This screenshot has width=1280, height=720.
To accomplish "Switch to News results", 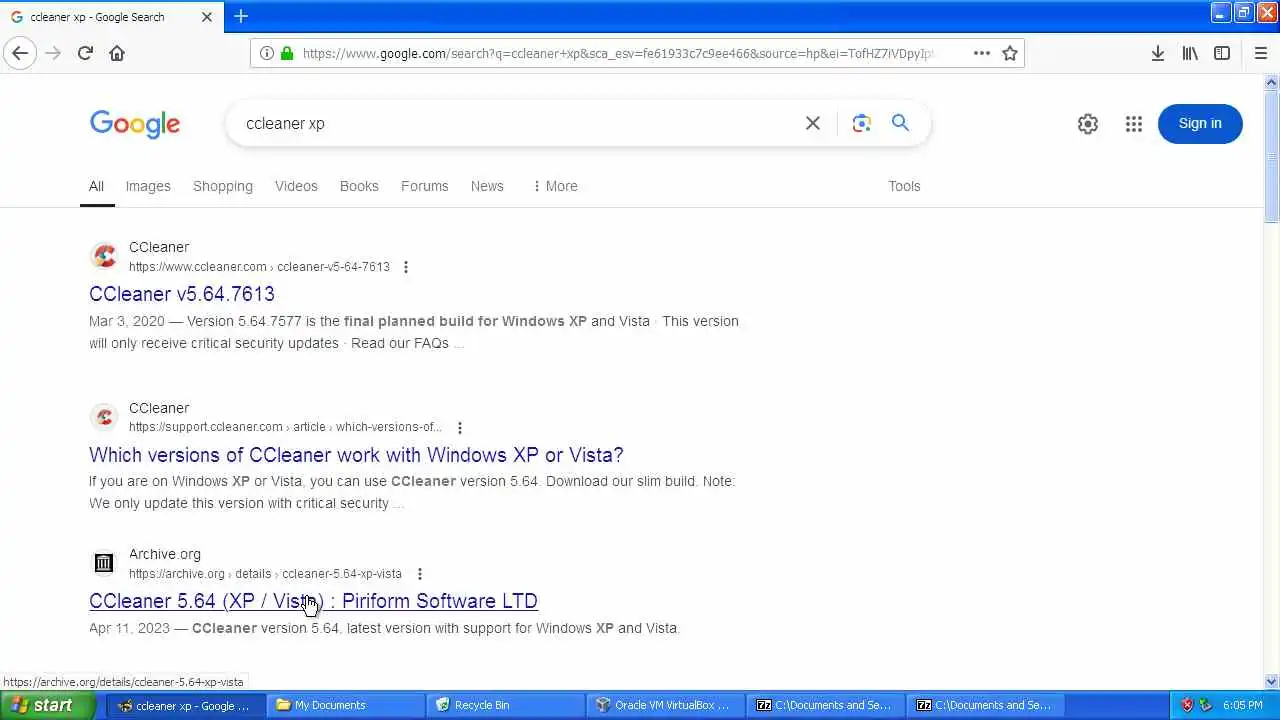I will [x=487, y=186].
